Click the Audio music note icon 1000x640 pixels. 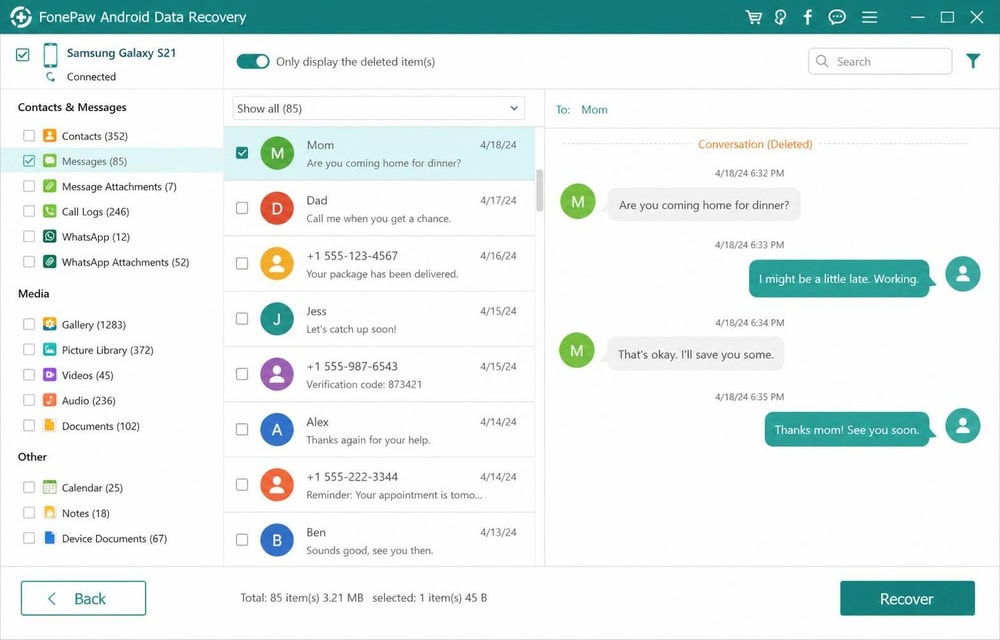click(x=50, y=400)
